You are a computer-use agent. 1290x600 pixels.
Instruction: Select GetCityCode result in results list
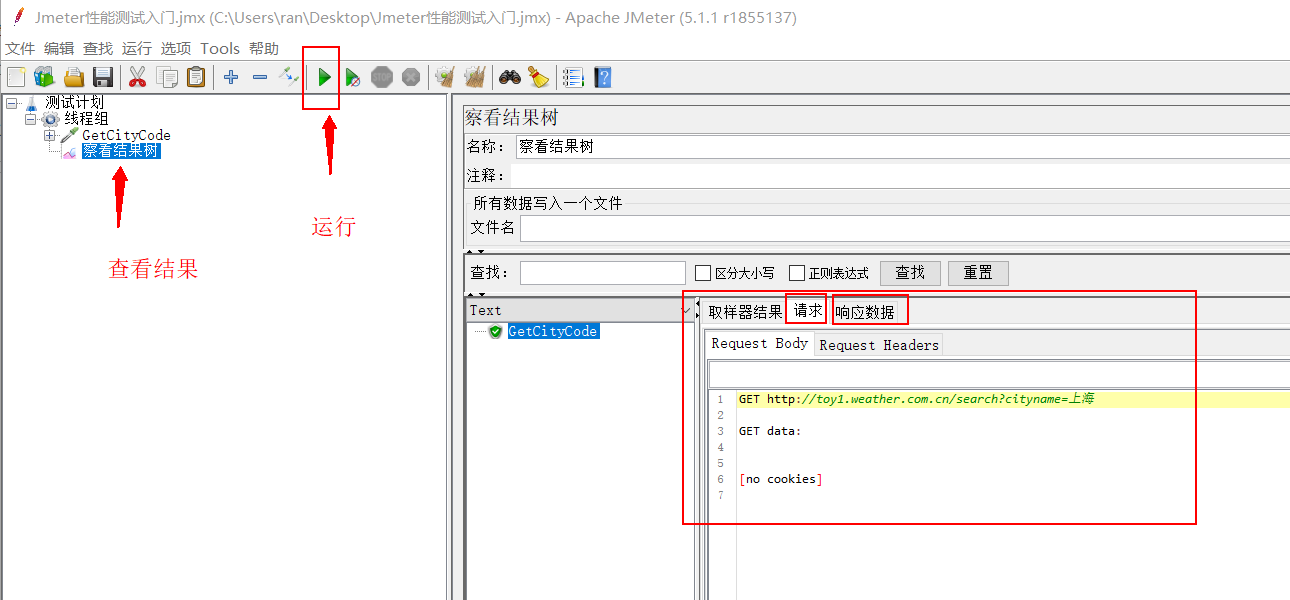pyautogui.click(x=553, y=331)
